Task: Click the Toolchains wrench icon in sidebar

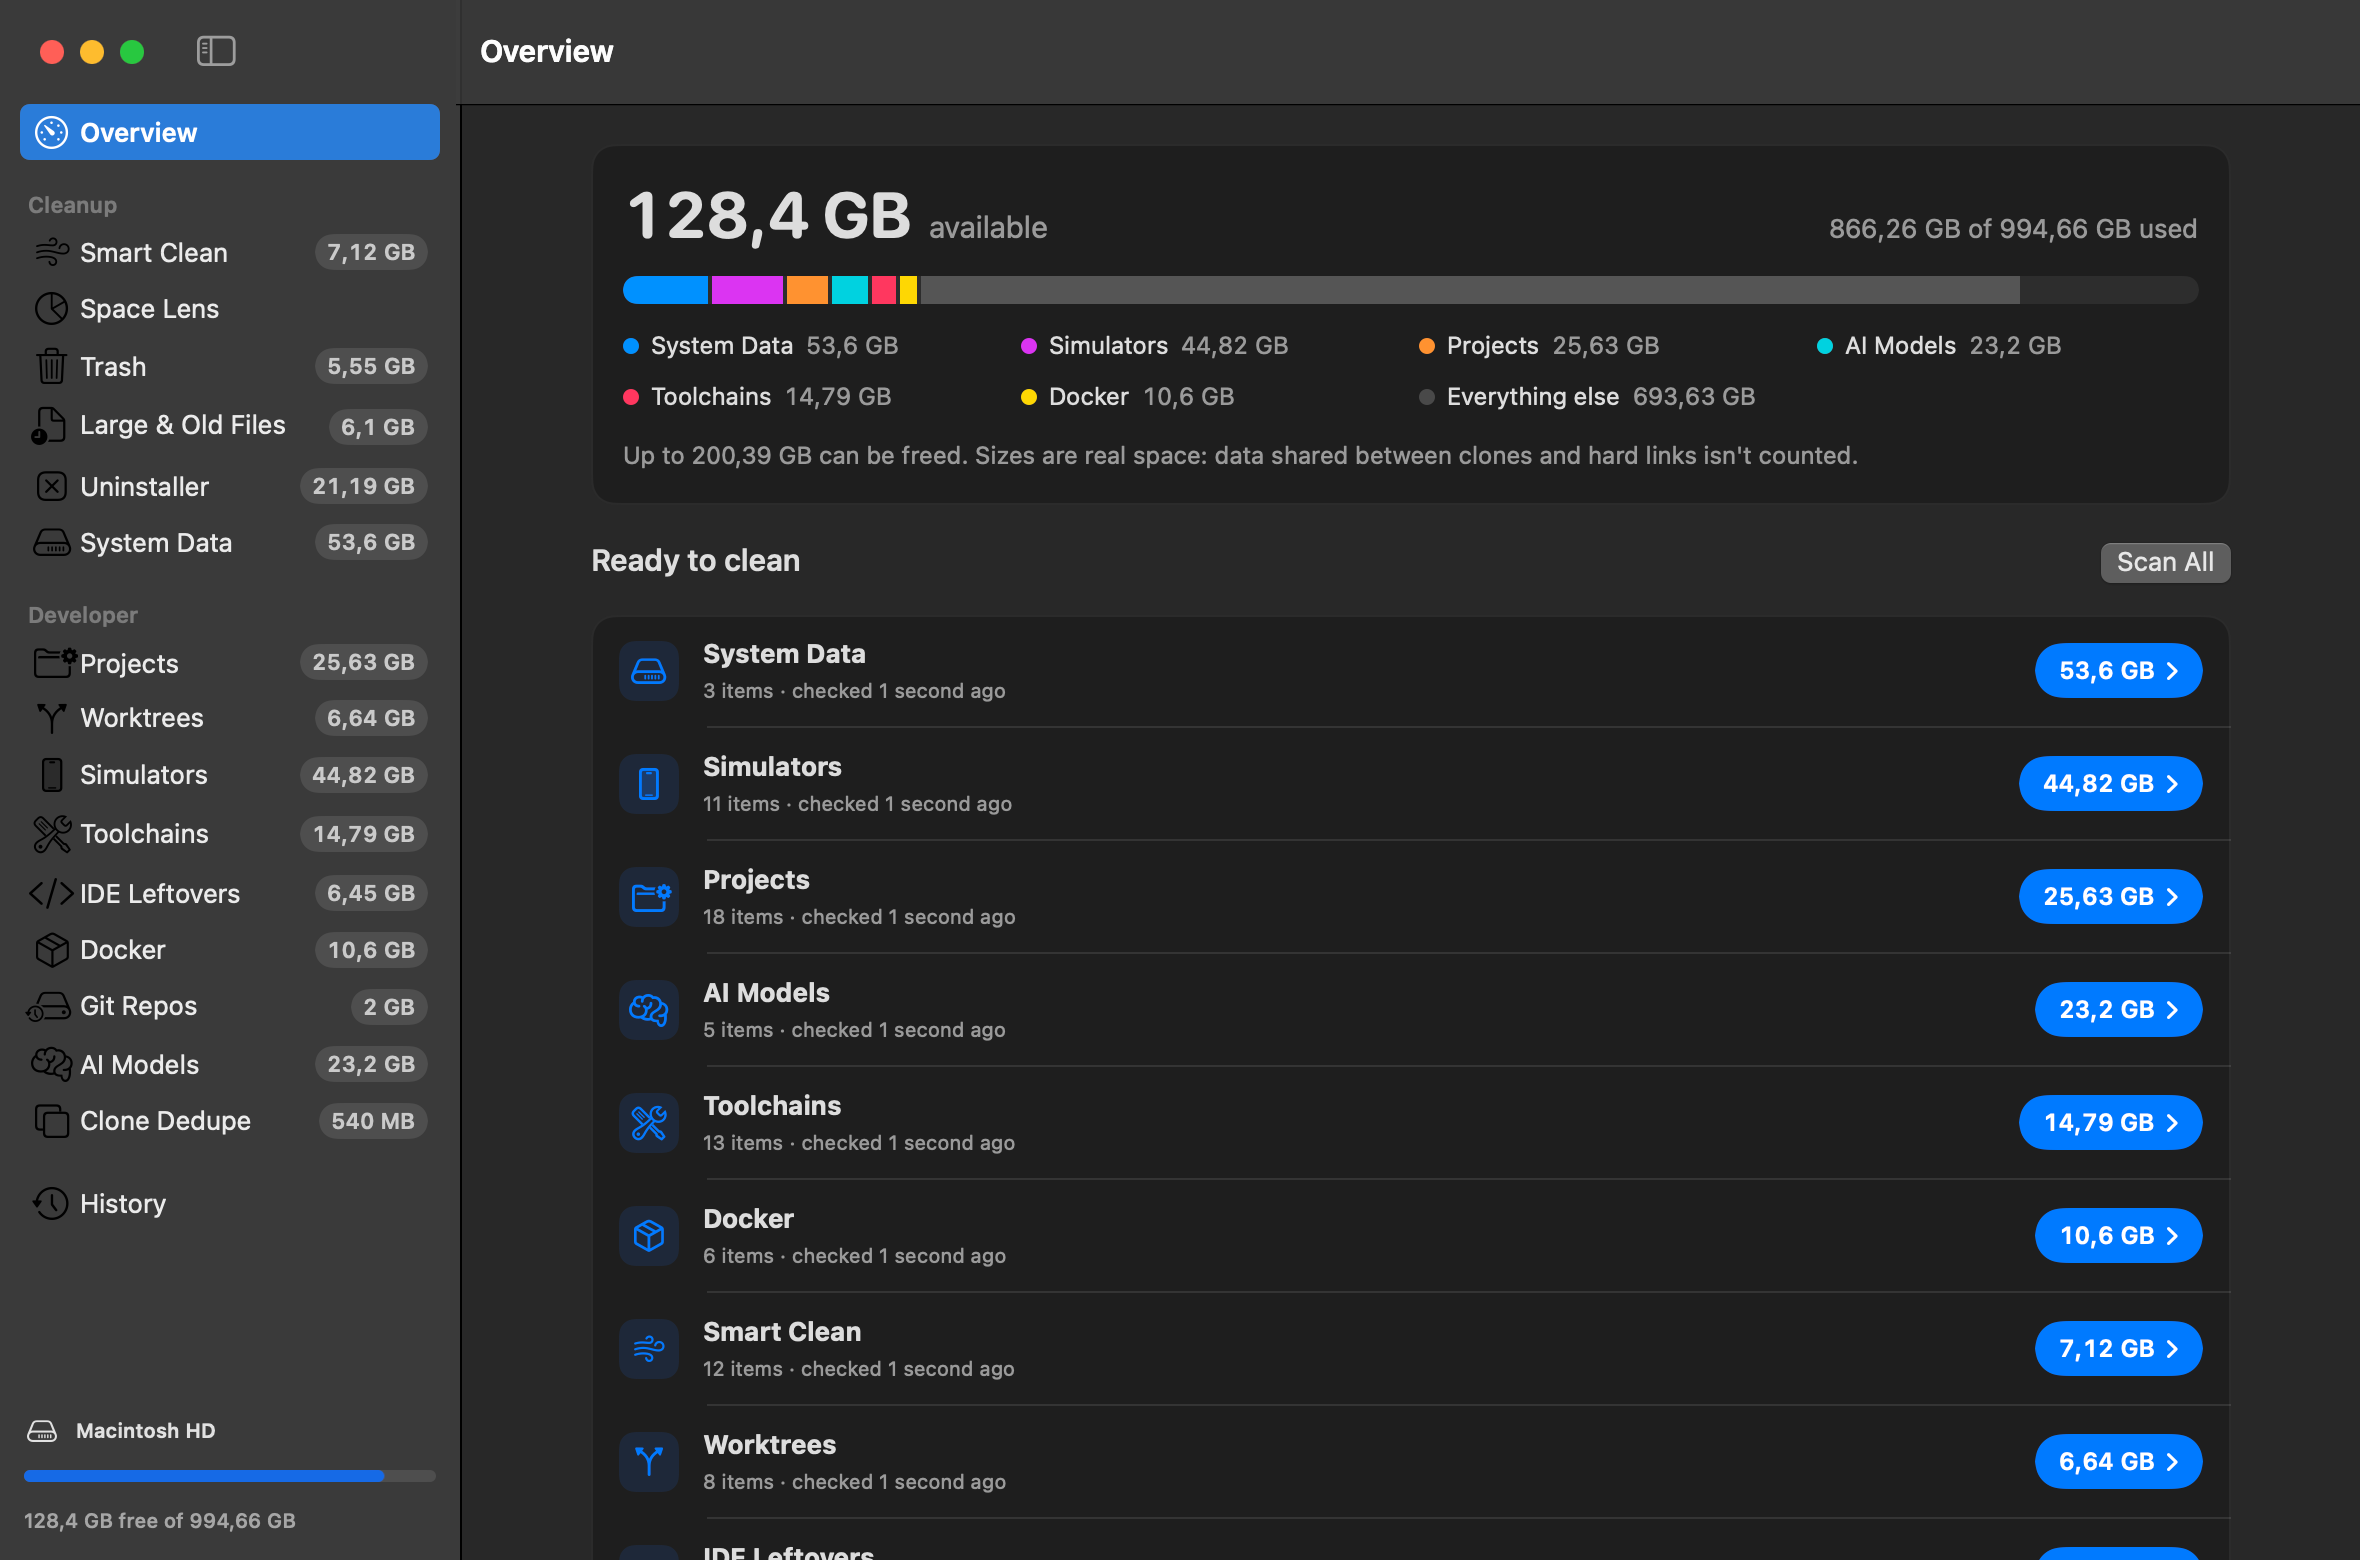Action: [52, 834]
